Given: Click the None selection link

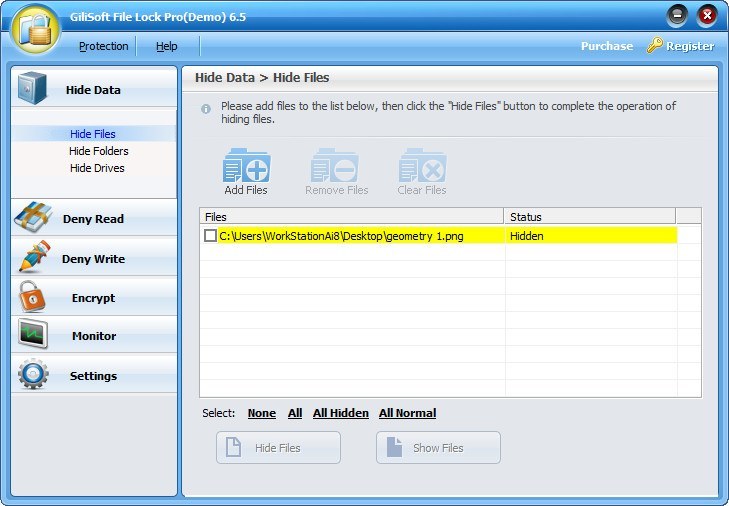Looking at the screenshot, I should pos(262,413).
